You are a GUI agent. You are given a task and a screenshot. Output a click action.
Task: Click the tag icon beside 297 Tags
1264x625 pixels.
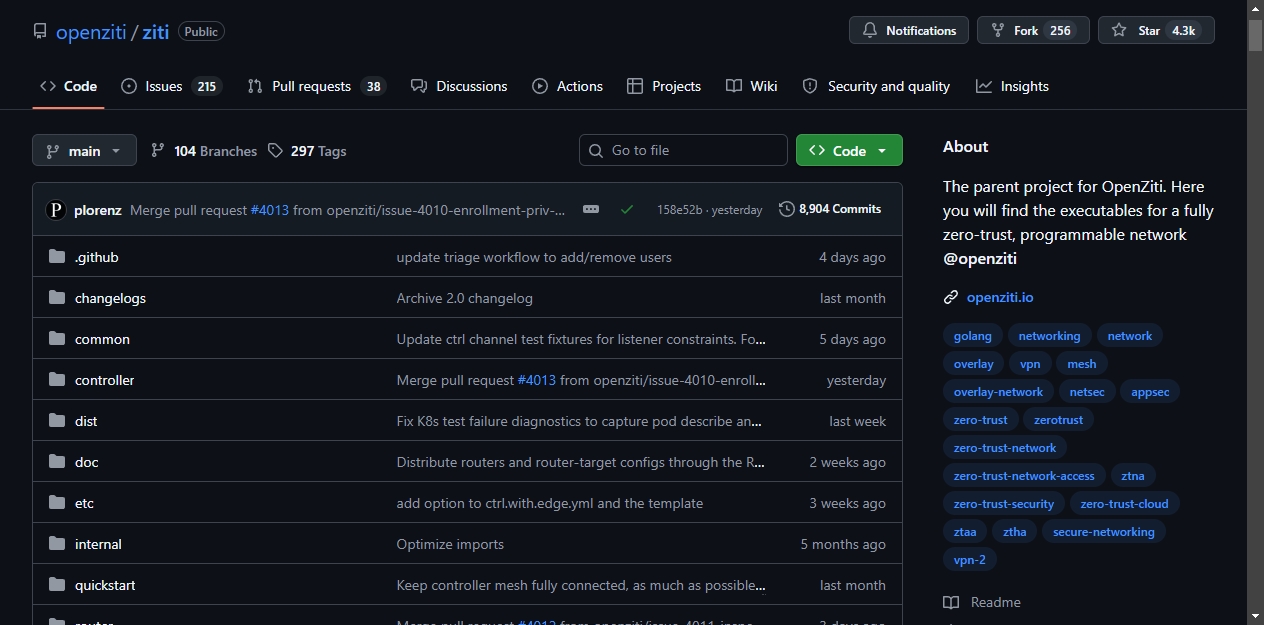point(276,151)
